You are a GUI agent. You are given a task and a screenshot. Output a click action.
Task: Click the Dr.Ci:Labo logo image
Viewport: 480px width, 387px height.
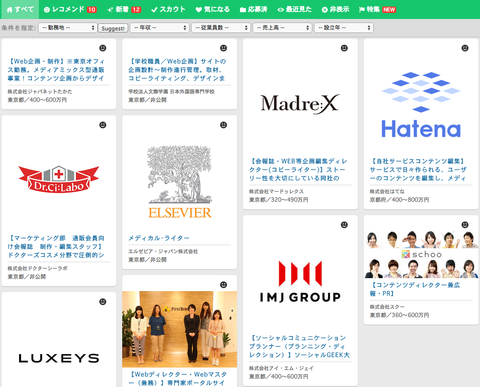[x=59, y=179]
